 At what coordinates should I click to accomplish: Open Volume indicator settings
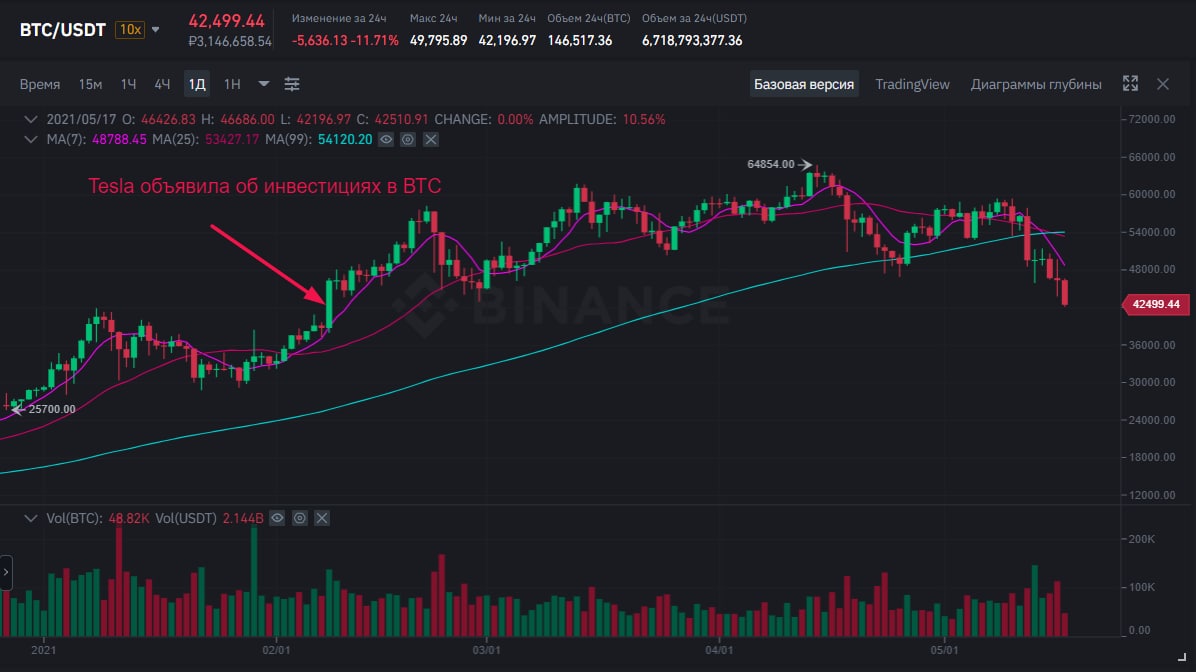[x=300, y=518]
